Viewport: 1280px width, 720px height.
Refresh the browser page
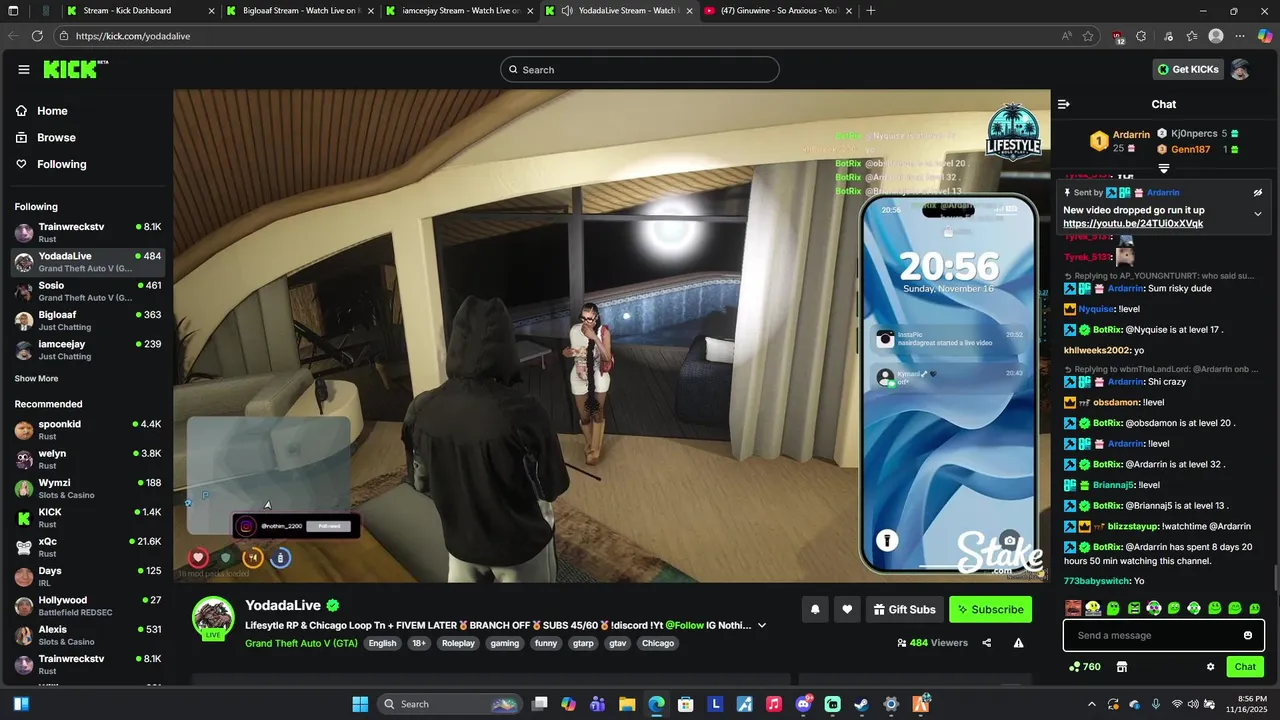point(37,35)
